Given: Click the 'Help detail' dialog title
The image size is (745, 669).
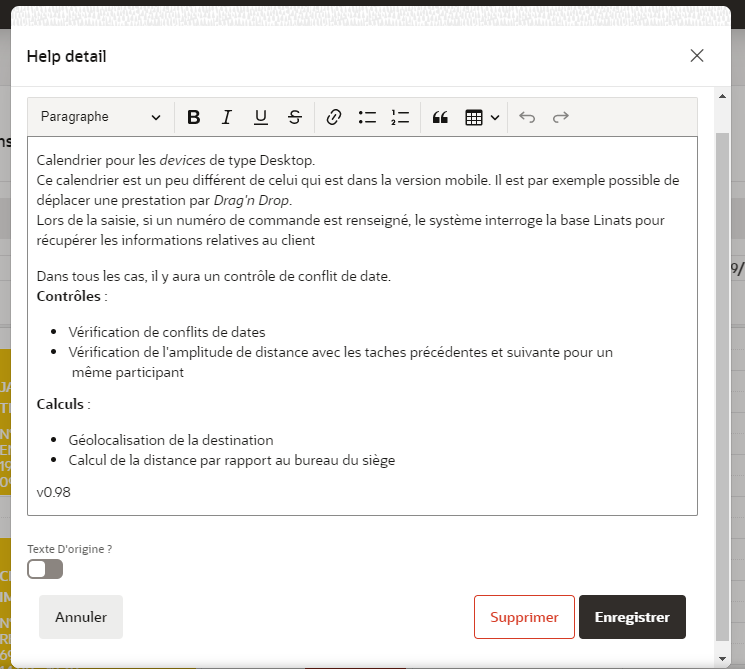Looking at the screenshot, I should pos(67,56).
